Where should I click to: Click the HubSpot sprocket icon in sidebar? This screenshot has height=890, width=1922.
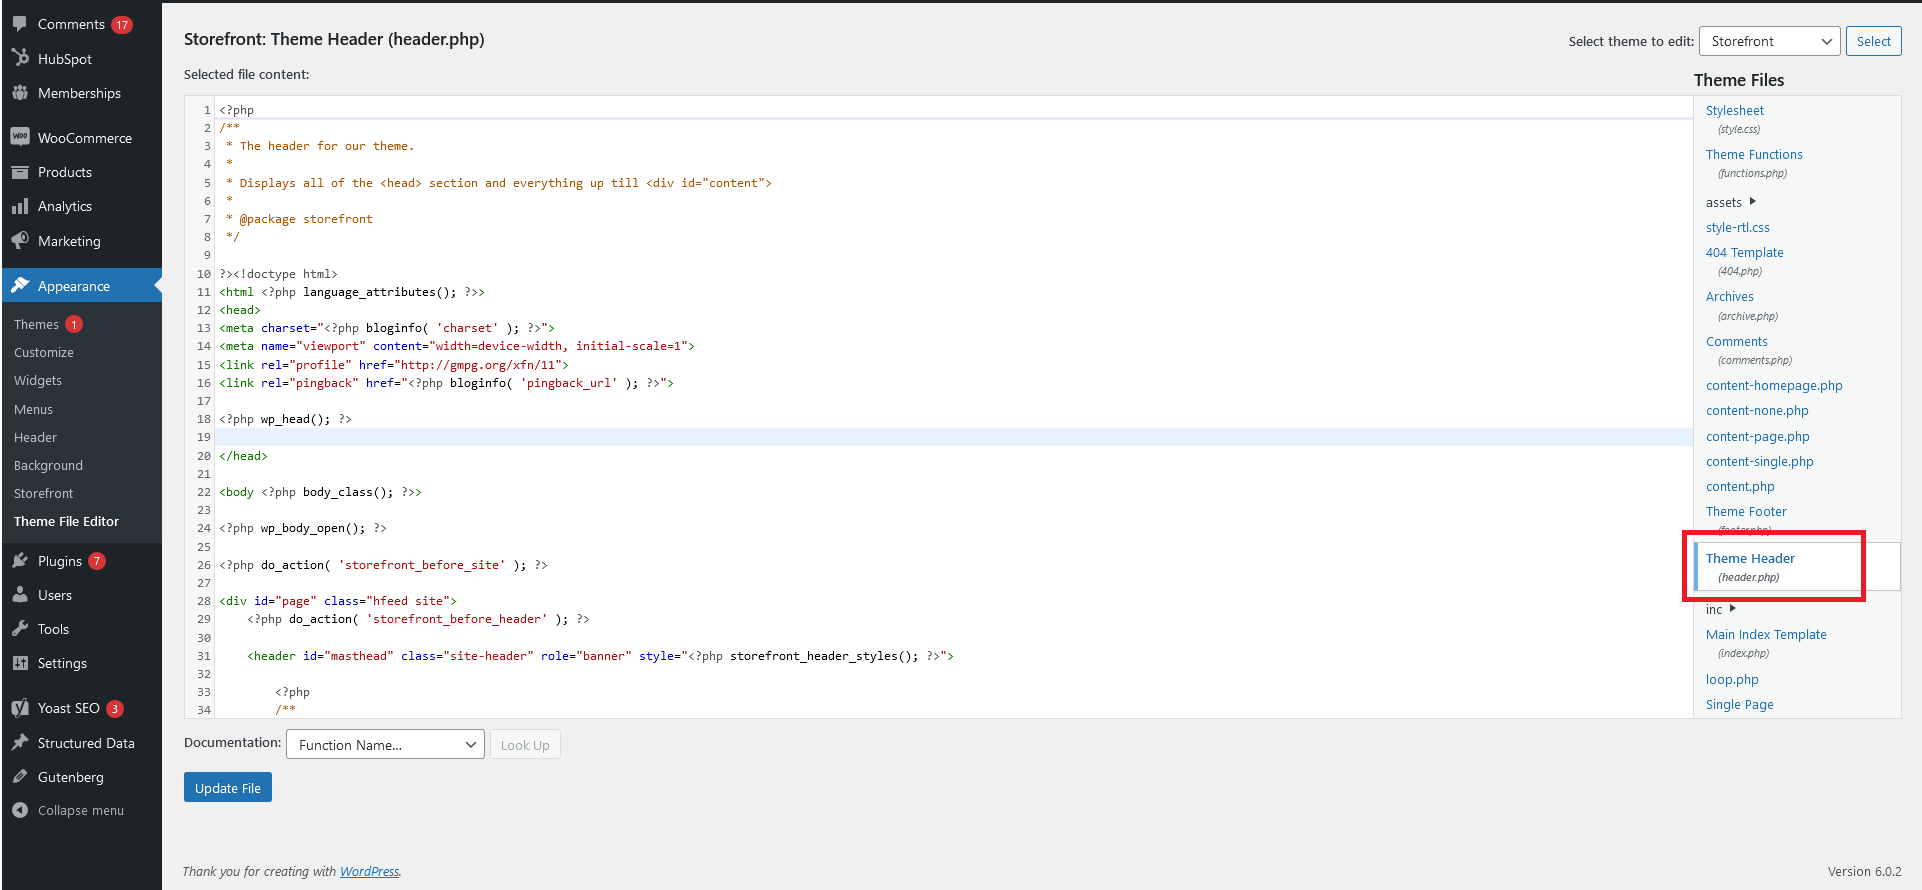[x=20, y=58]
